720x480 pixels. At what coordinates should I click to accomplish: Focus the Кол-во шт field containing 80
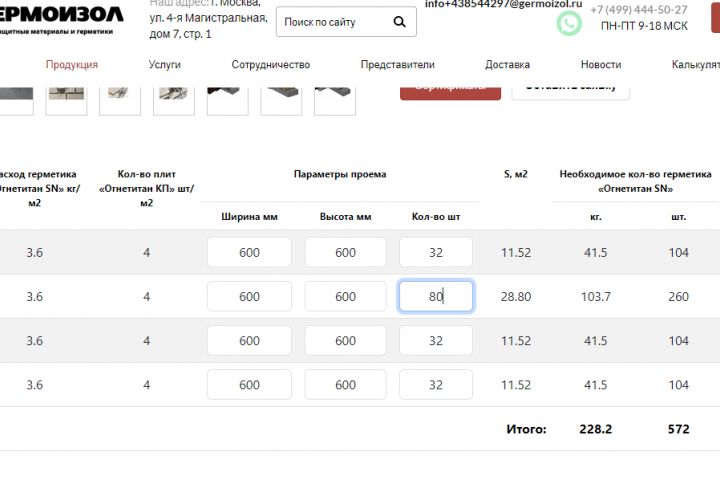coord(436,297)
